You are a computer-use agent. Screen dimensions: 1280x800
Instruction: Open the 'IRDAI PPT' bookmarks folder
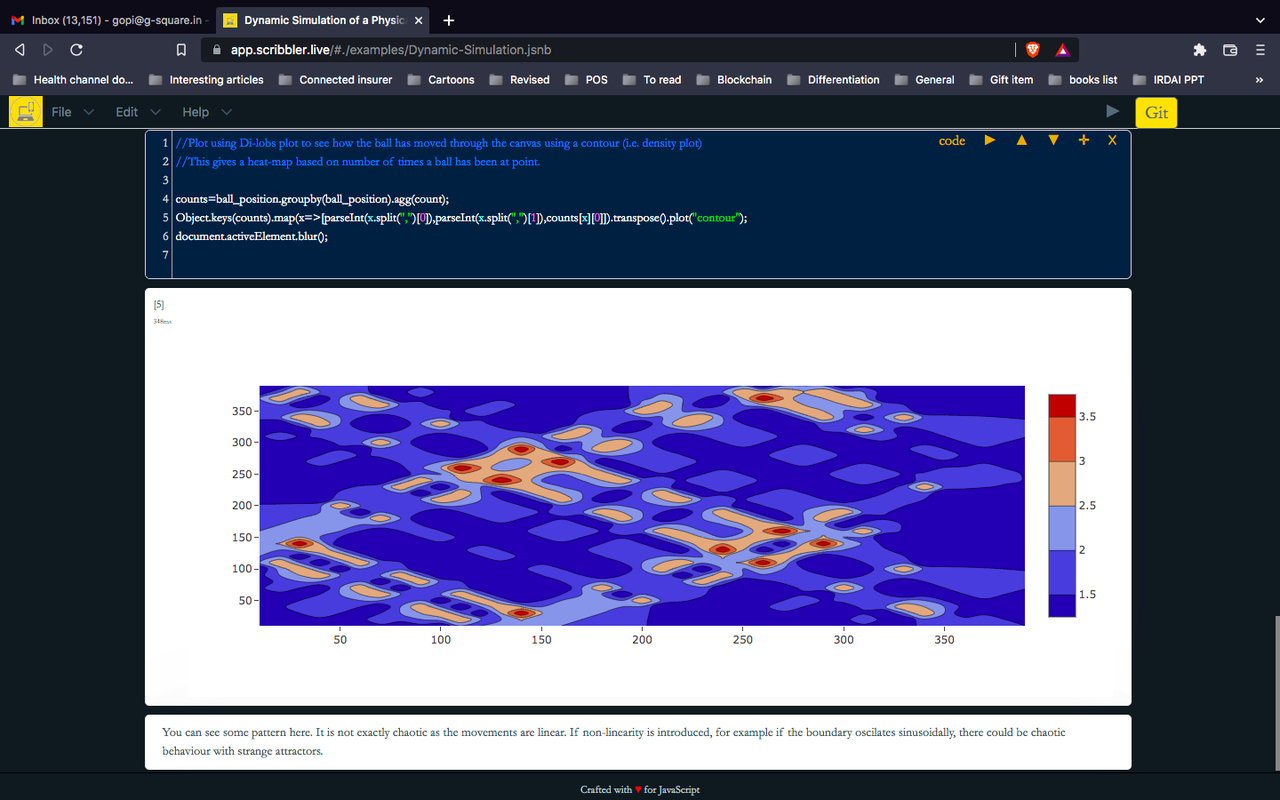(1168, 80)
